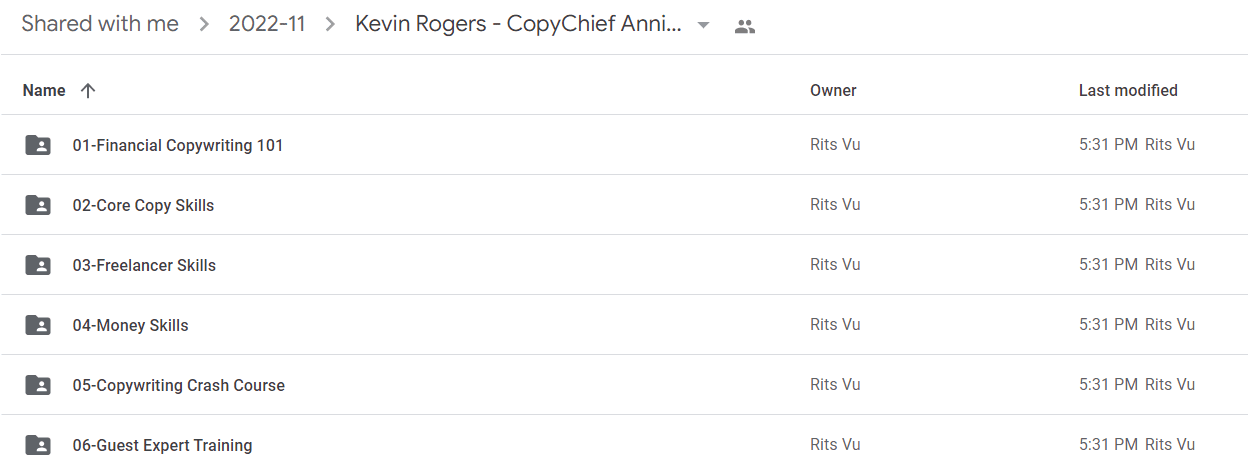Click the chevron after Shared with me

click(204, 25)
